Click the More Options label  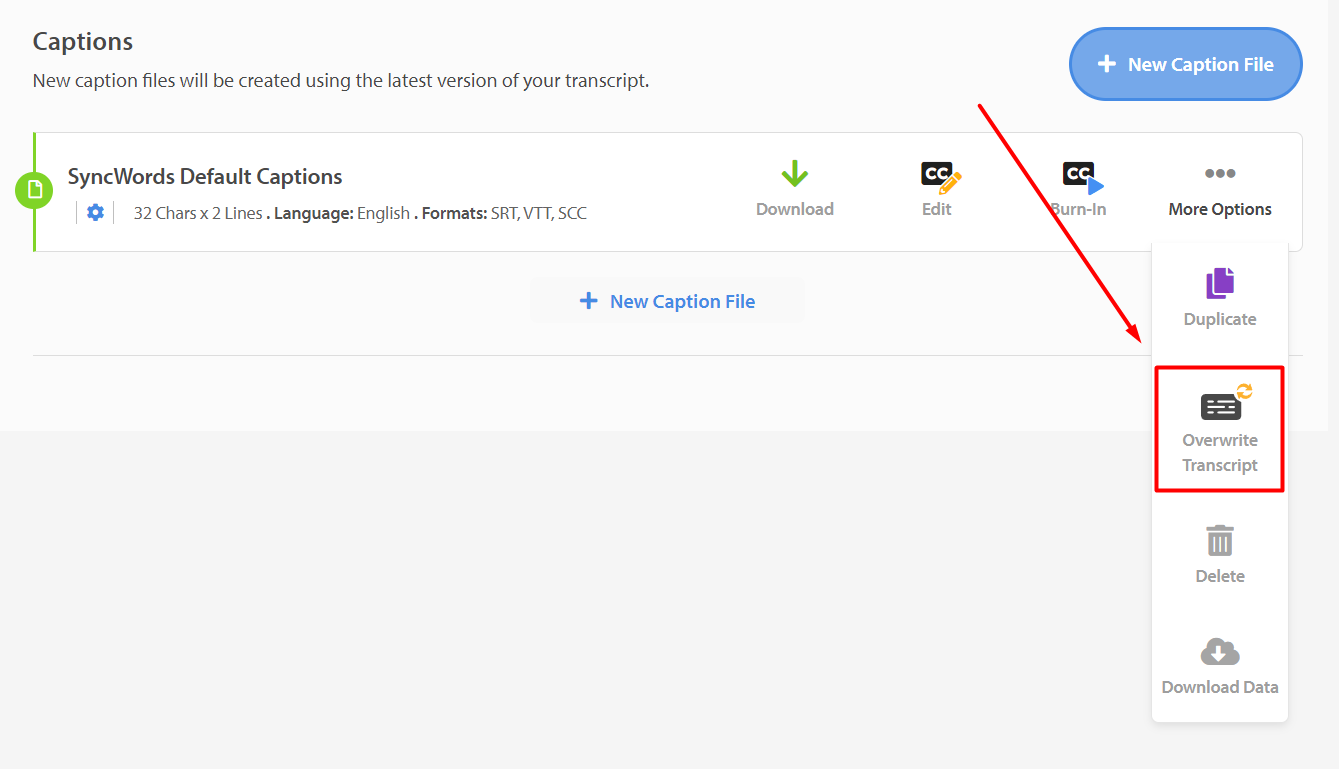click(1220, 209)
